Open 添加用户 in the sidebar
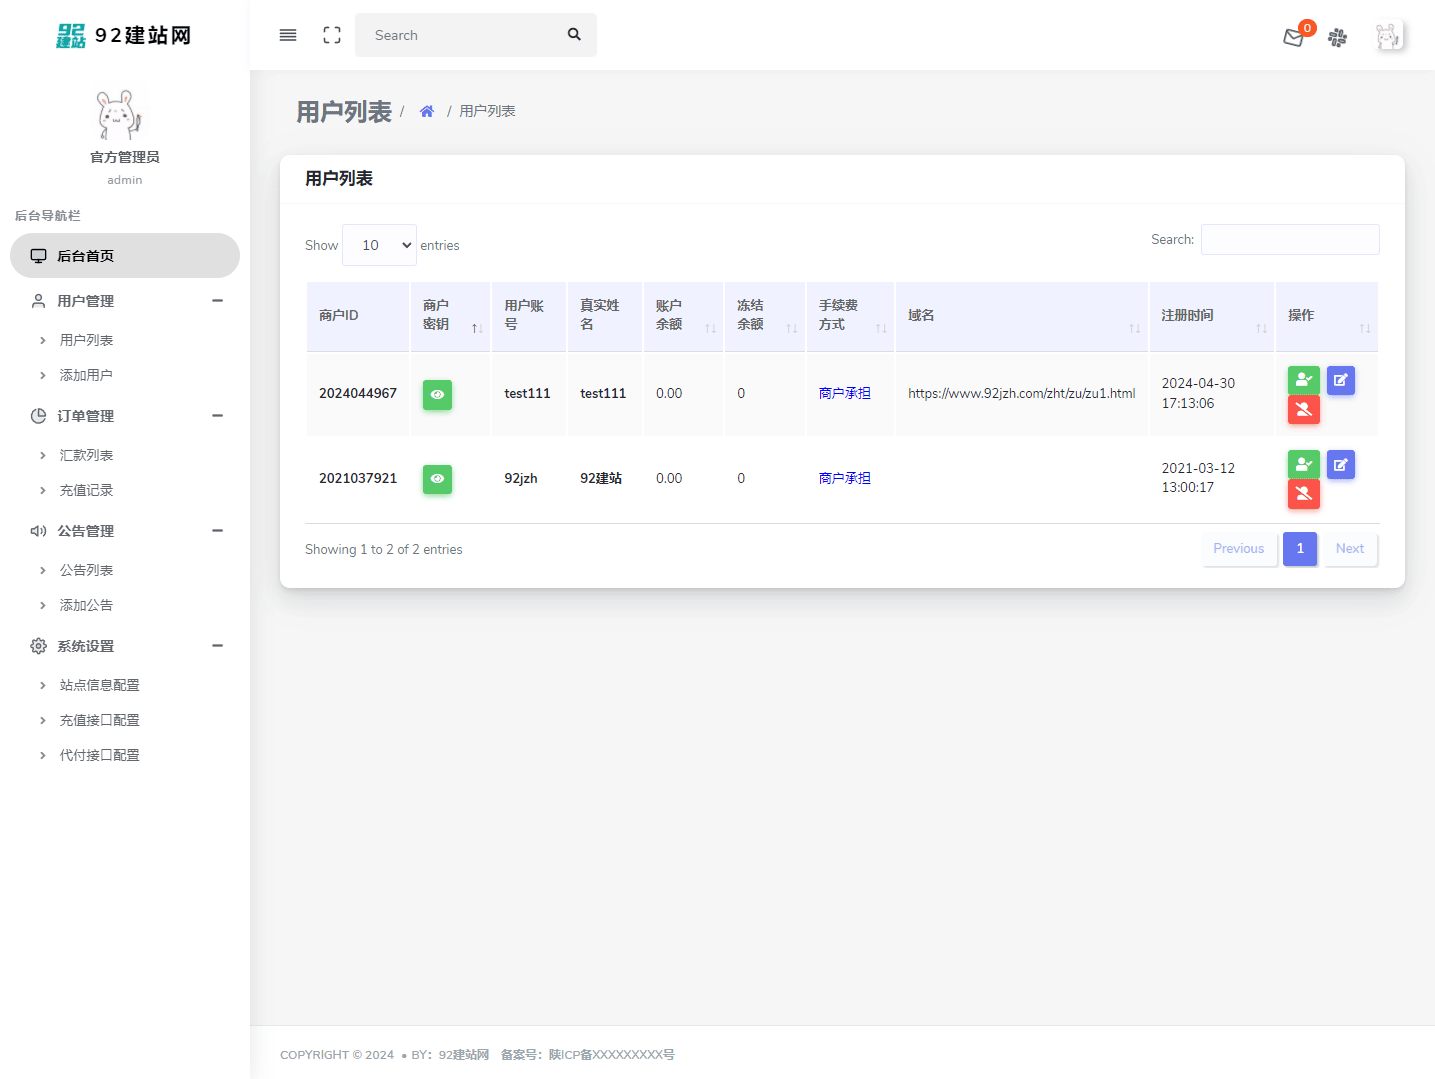Screen dimensions: 1435x1079 pos(86,375)
